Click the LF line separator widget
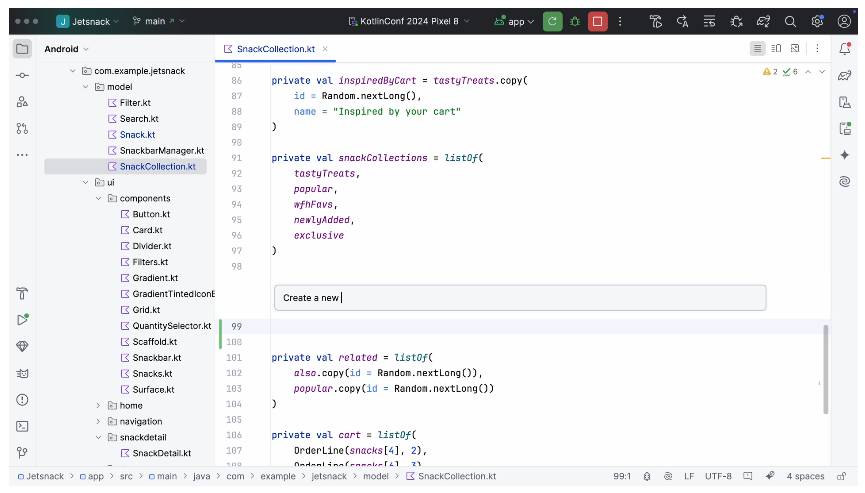This screenshot has height=493, width=865. pyautogui.click(x=689, y=476)
